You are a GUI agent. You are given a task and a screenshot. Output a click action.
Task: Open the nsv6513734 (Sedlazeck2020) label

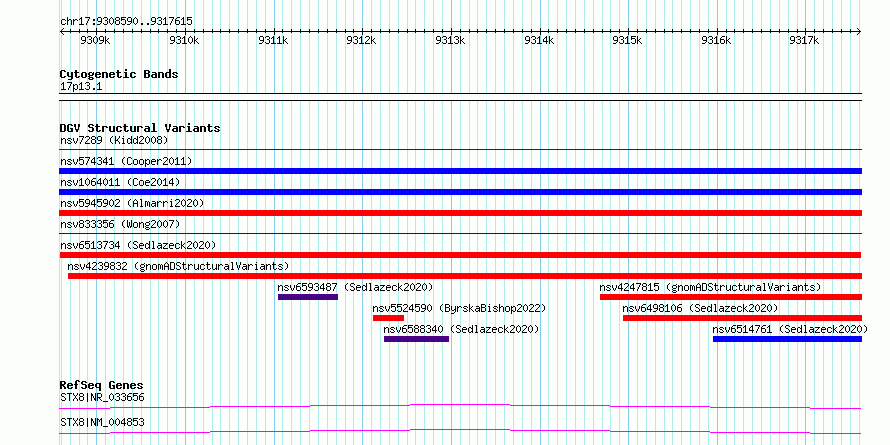click(x=138, y=245)
